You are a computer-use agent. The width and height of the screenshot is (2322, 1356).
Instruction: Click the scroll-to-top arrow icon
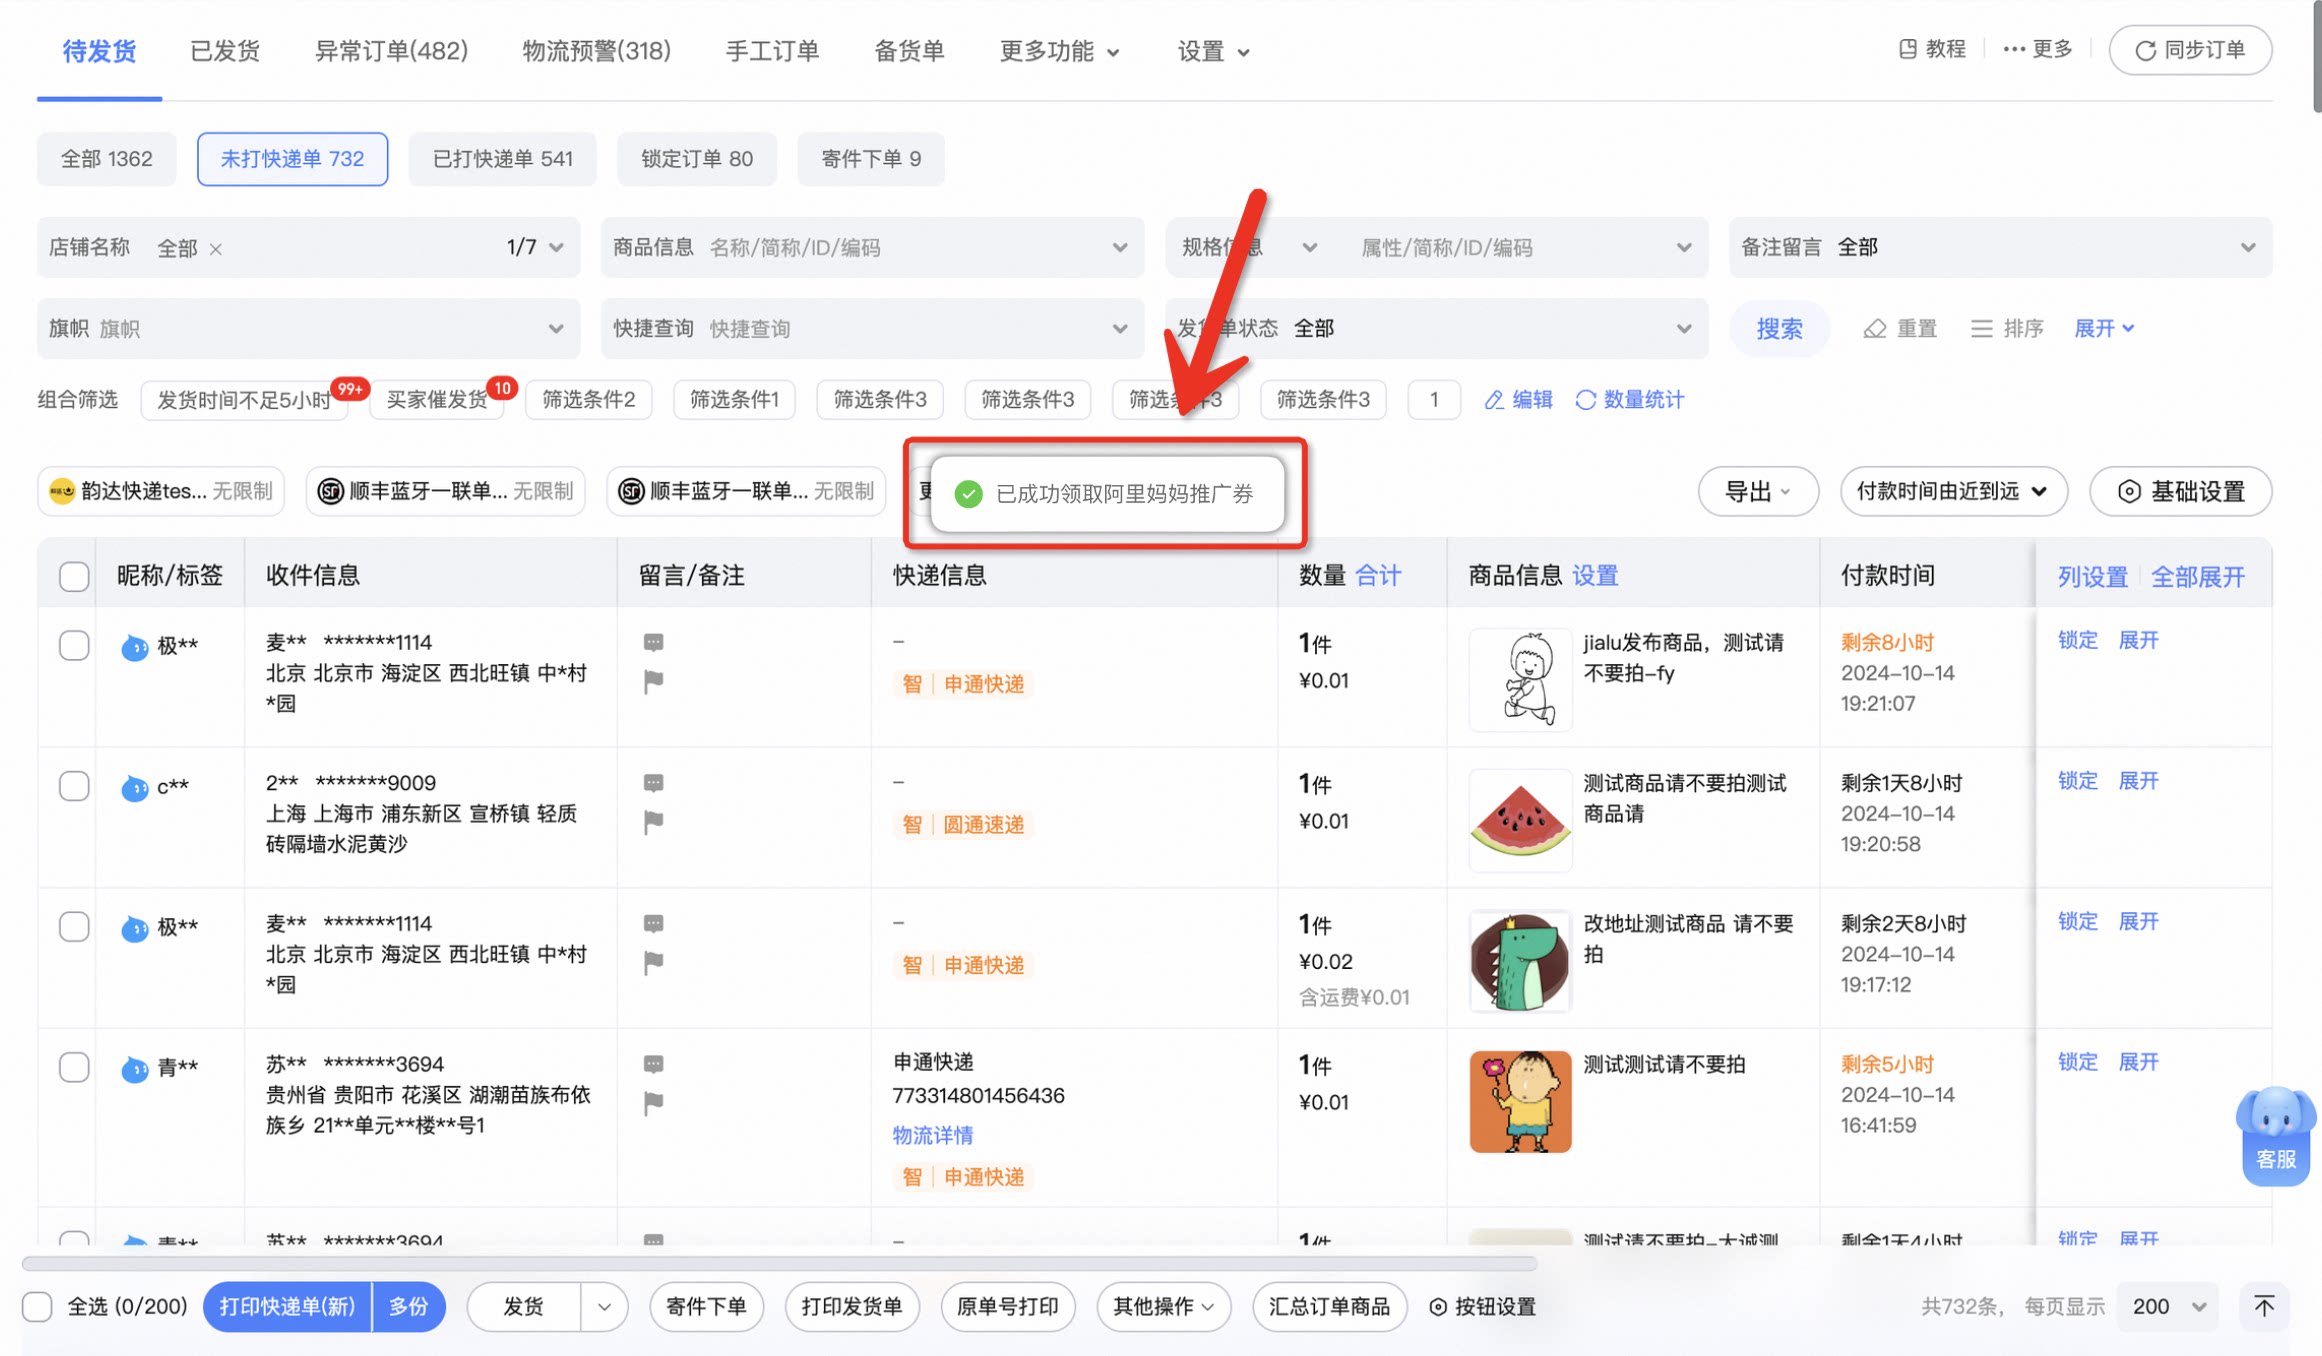(x=2263, y=1306)
